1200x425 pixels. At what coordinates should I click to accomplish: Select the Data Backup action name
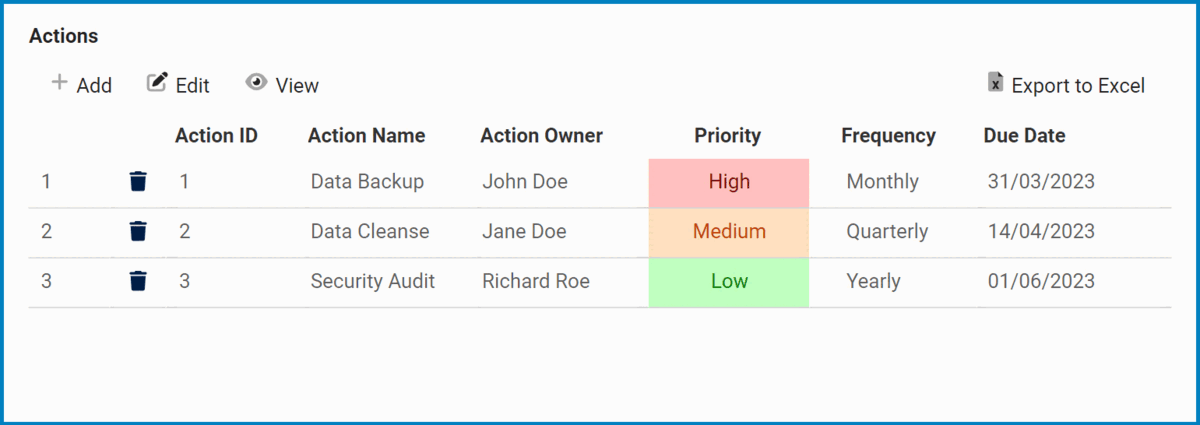click(367, 182)
